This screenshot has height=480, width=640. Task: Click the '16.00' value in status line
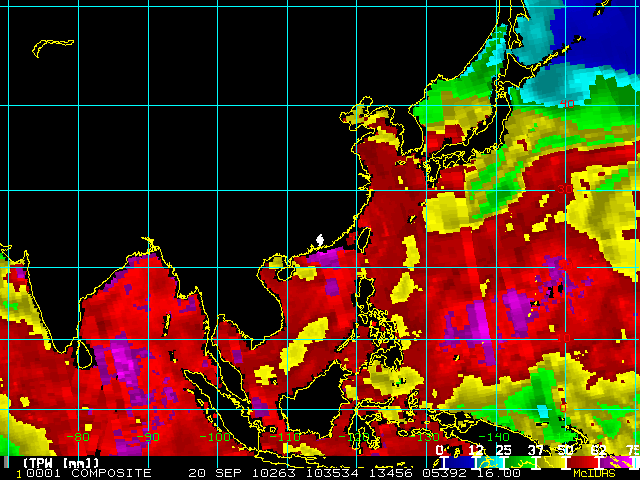[499, 473]
